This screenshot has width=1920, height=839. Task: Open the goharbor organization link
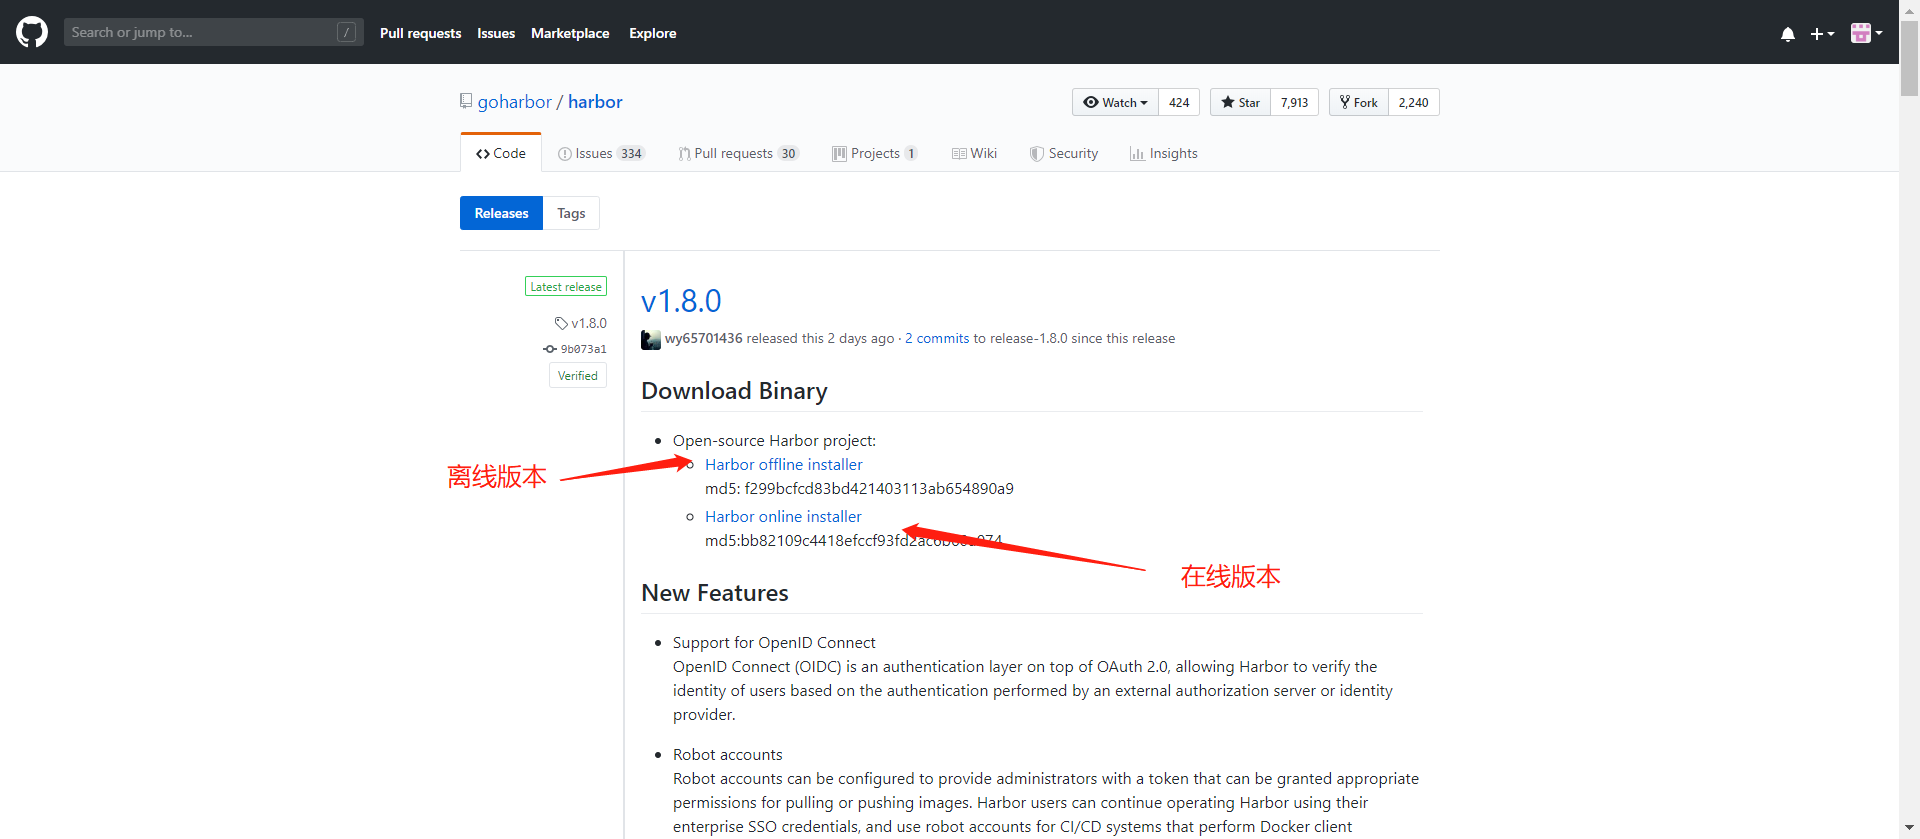514,102
